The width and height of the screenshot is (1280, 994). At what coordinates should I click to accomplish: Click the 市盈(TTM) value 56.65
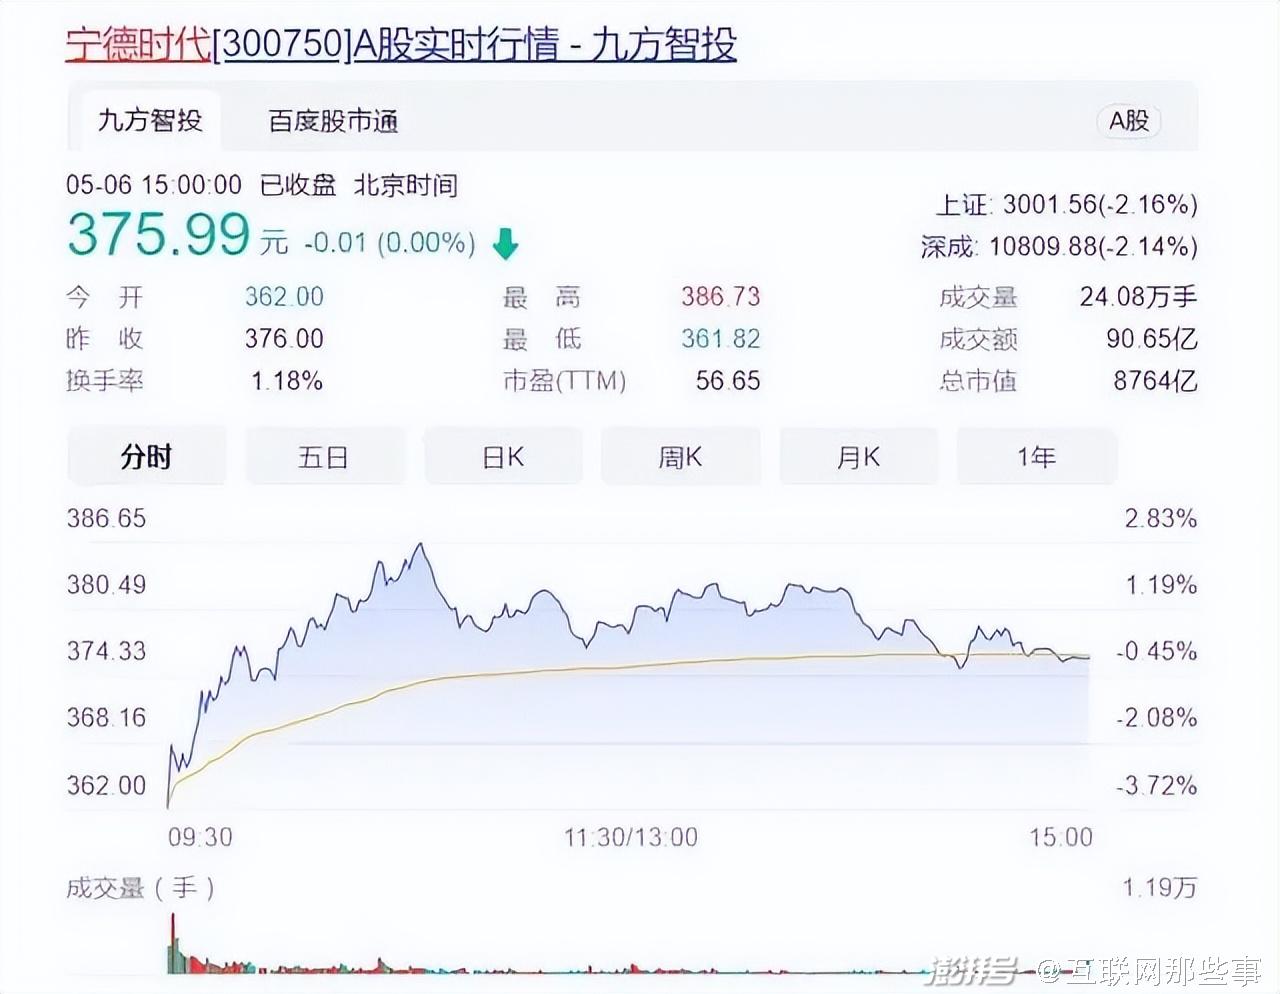coord(728,381)
